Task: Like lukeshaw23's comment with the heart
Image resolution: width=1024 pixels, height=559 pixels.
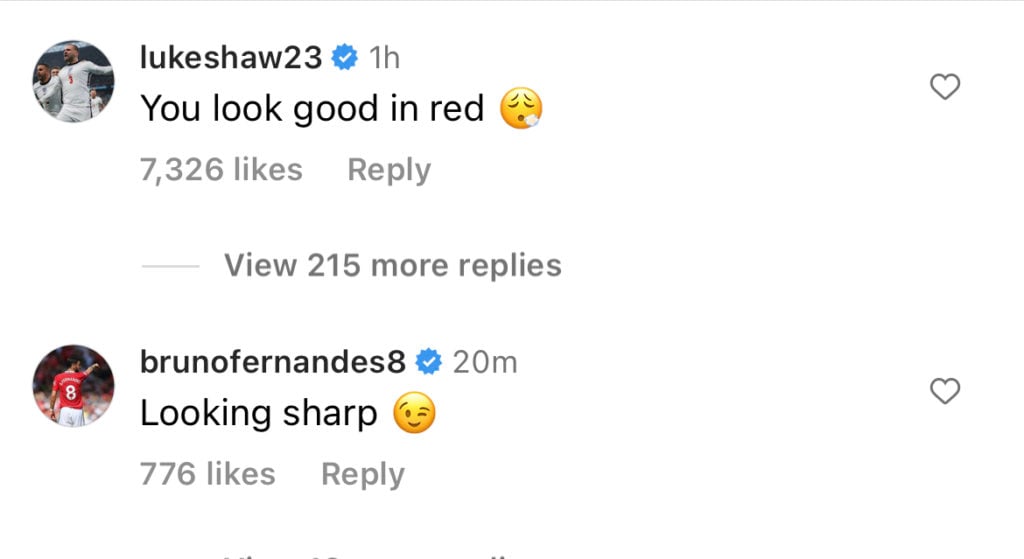Action: 945,87
